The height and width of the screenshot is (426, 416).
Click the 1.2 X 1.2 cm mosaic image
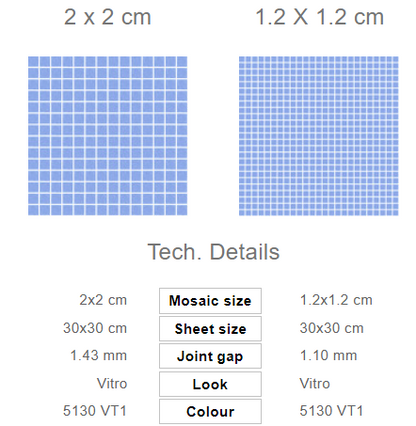pyautogui.click(x=319, y=136)
